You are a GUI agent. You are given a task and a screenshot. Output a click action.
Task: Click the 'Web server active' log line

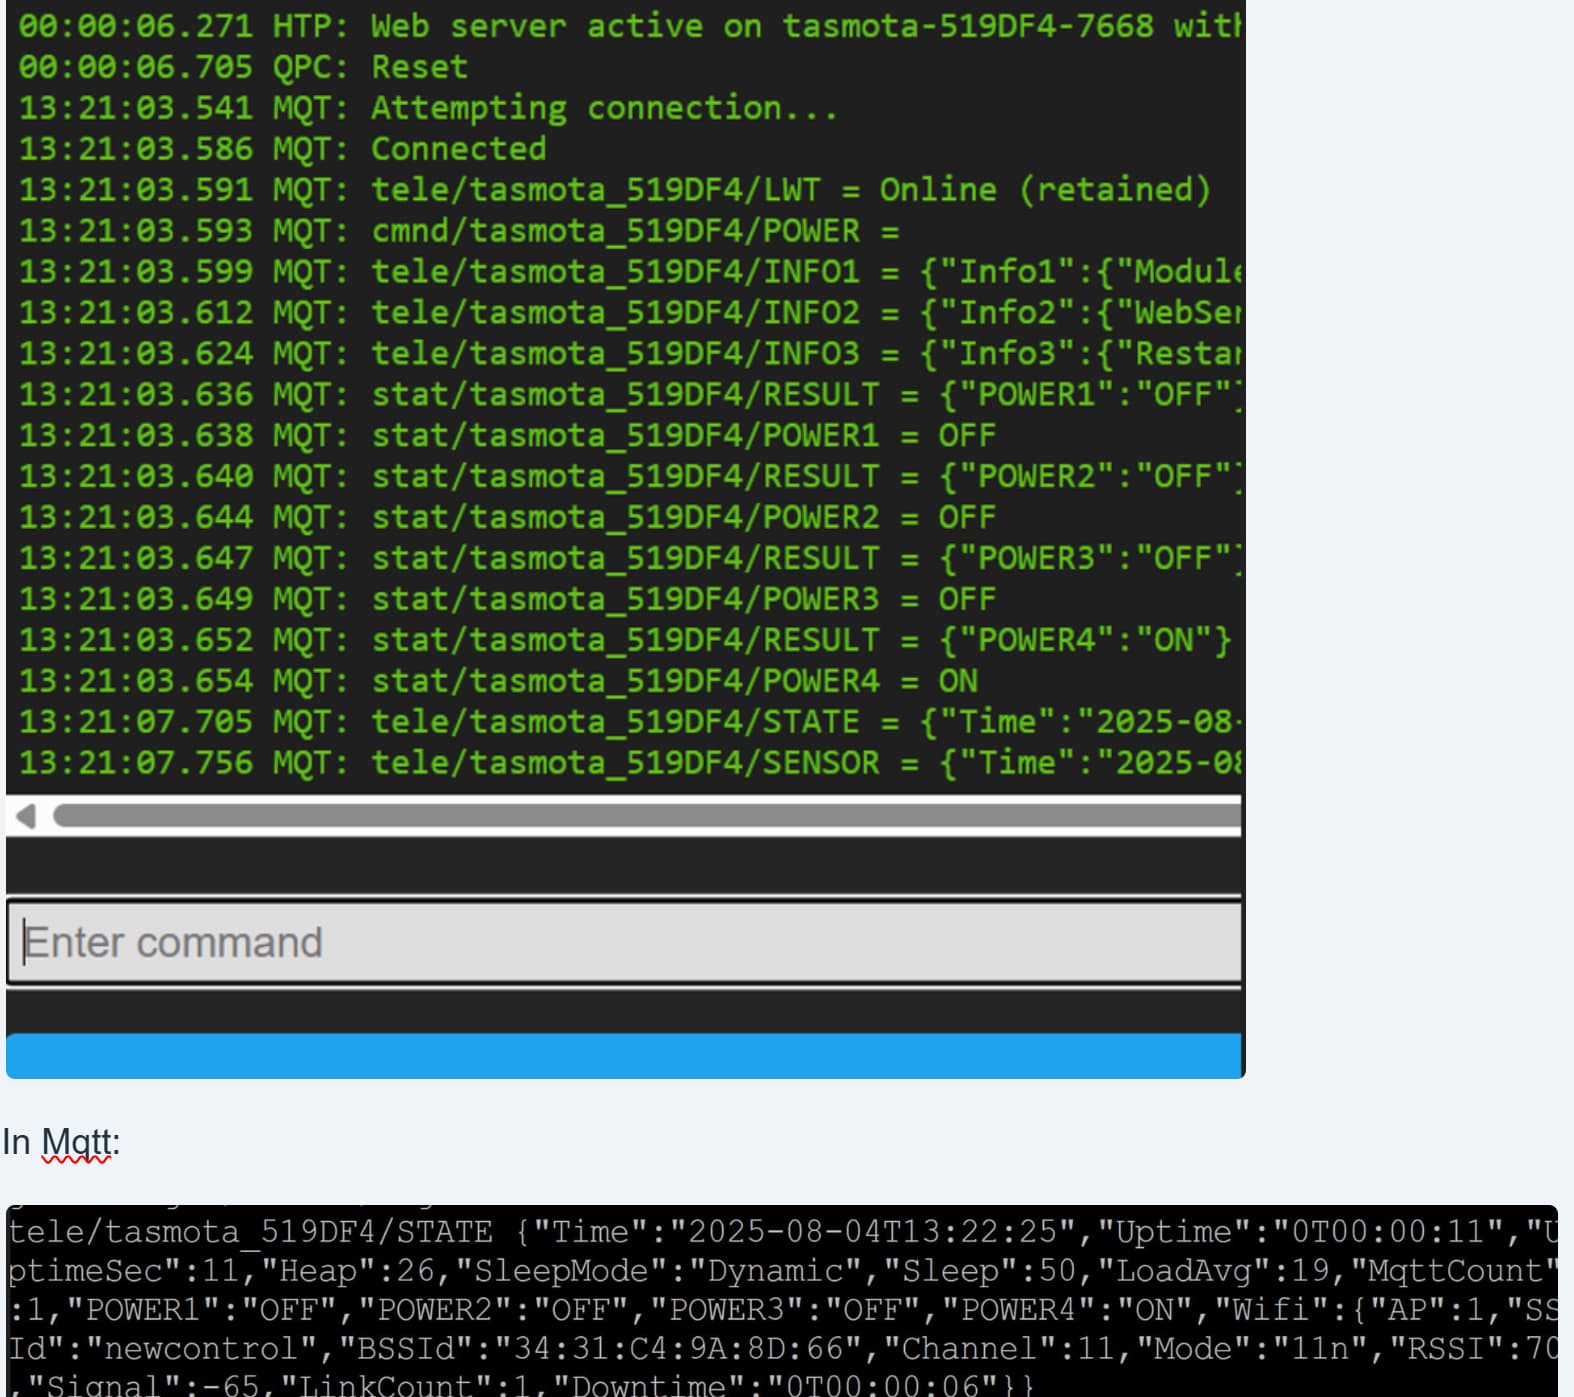tap(628, 26)
